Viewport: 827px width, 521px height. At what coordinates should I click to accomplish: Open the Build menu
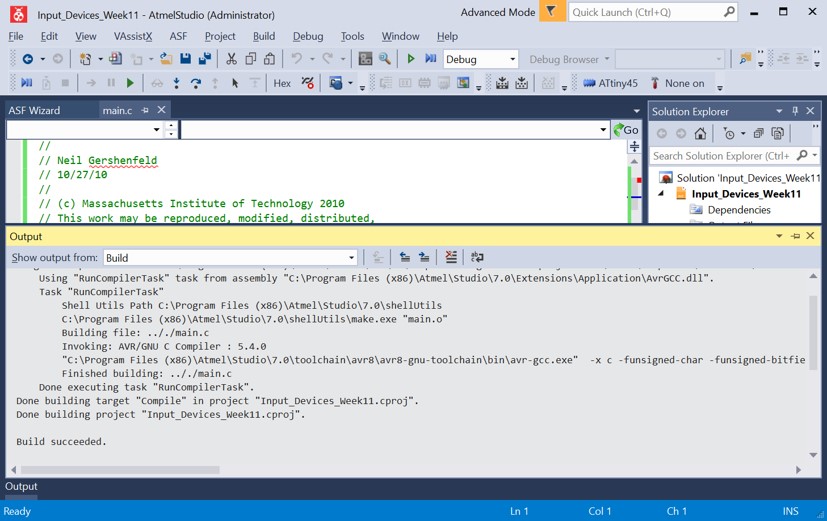[x=264, y=36]
